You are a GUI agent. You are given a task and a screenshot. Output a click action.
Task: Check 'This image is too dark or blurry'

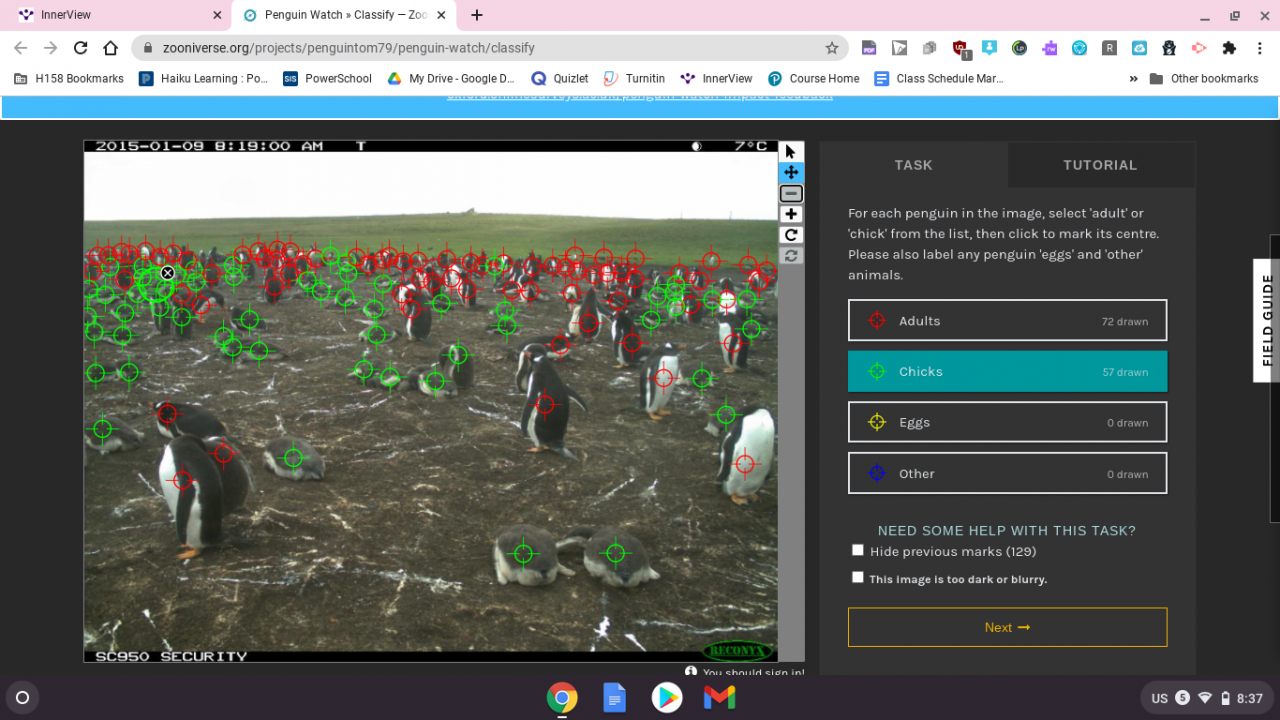pos(857,577)
